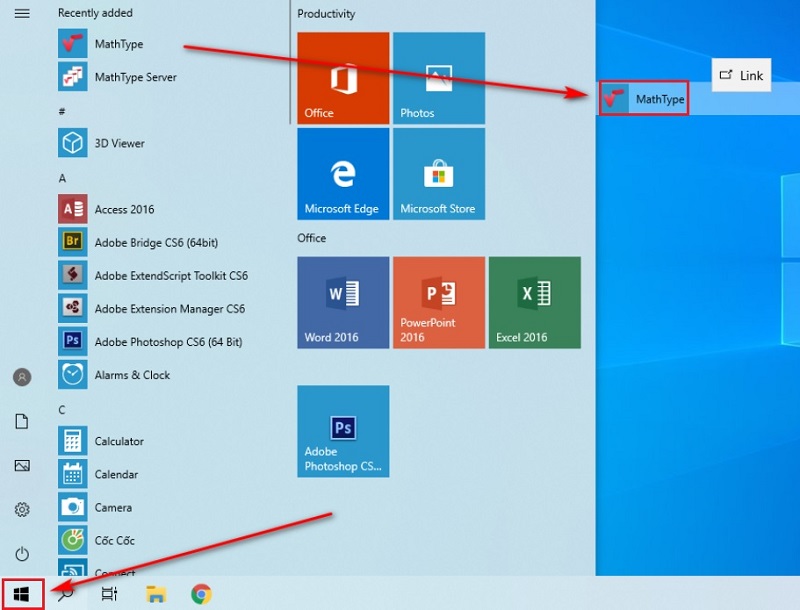Launch Adobe Bridge CS6 (64bit)
The width and height of the screenshot is (800, 610).
[x=155, y=243]
